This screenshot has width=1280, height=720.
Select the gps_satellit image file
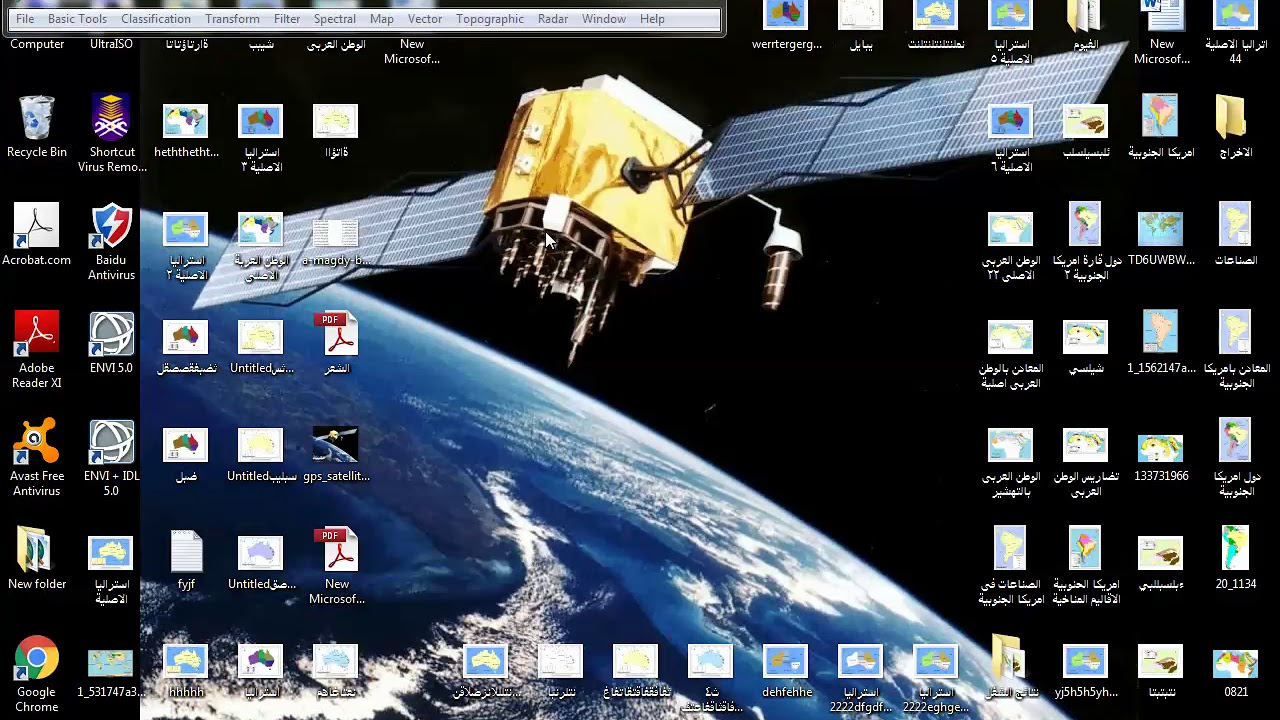336,455
